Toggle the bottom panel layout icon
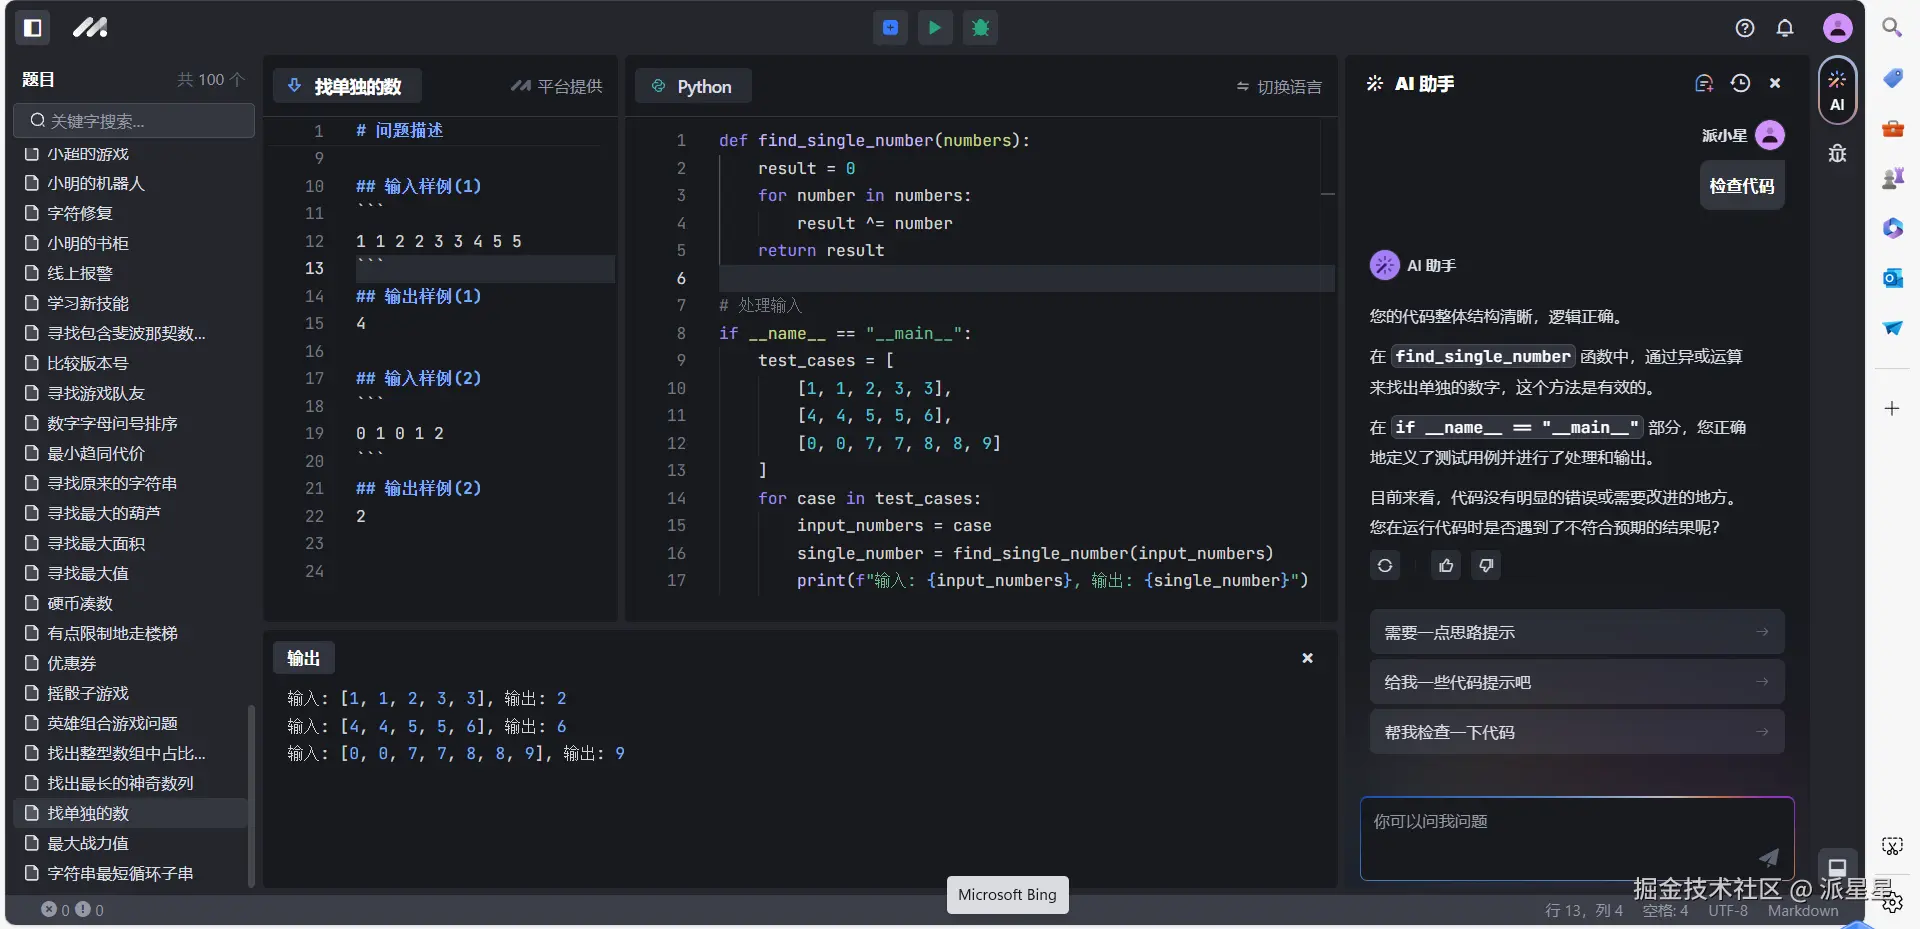1920x929 pixels. tap(1838, 867)
